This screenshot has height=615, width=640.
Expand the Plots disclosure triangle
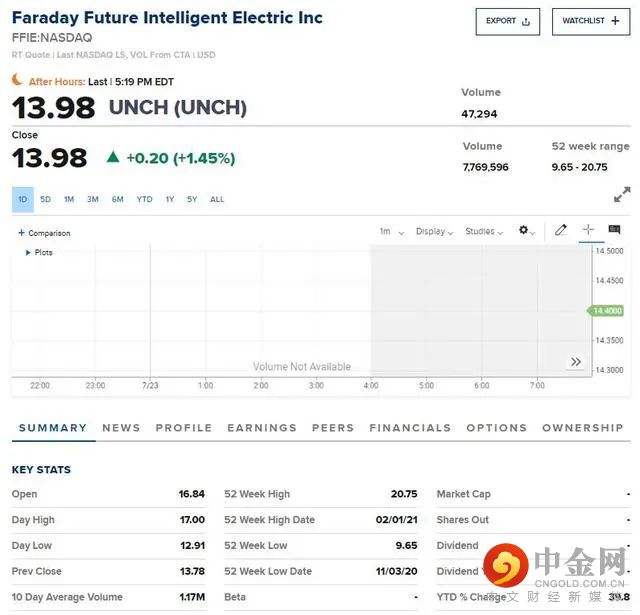(x=28, y=253)
